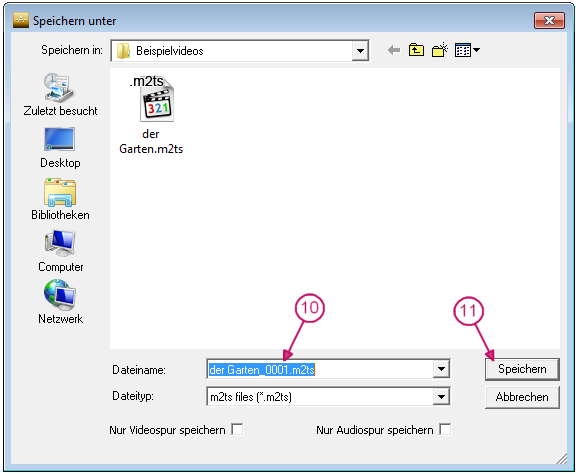Click the m2ts files type field
Screen dimensions: 576x476
click(320, 397)
